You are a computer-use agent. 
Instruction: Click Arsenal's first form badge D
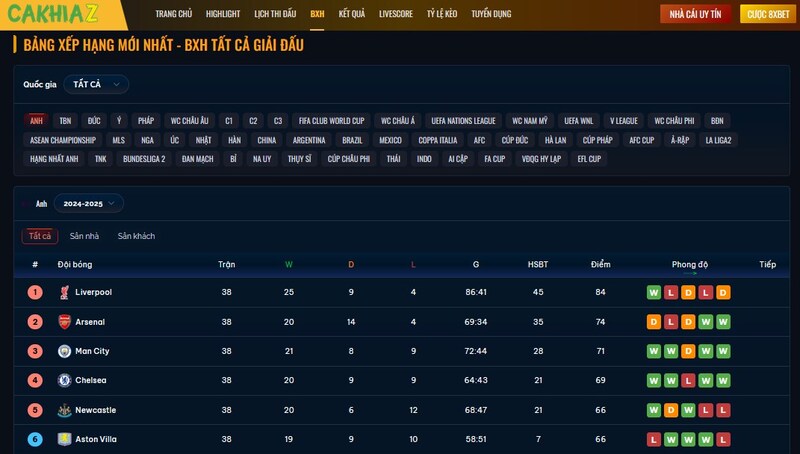tap(654, 322)
